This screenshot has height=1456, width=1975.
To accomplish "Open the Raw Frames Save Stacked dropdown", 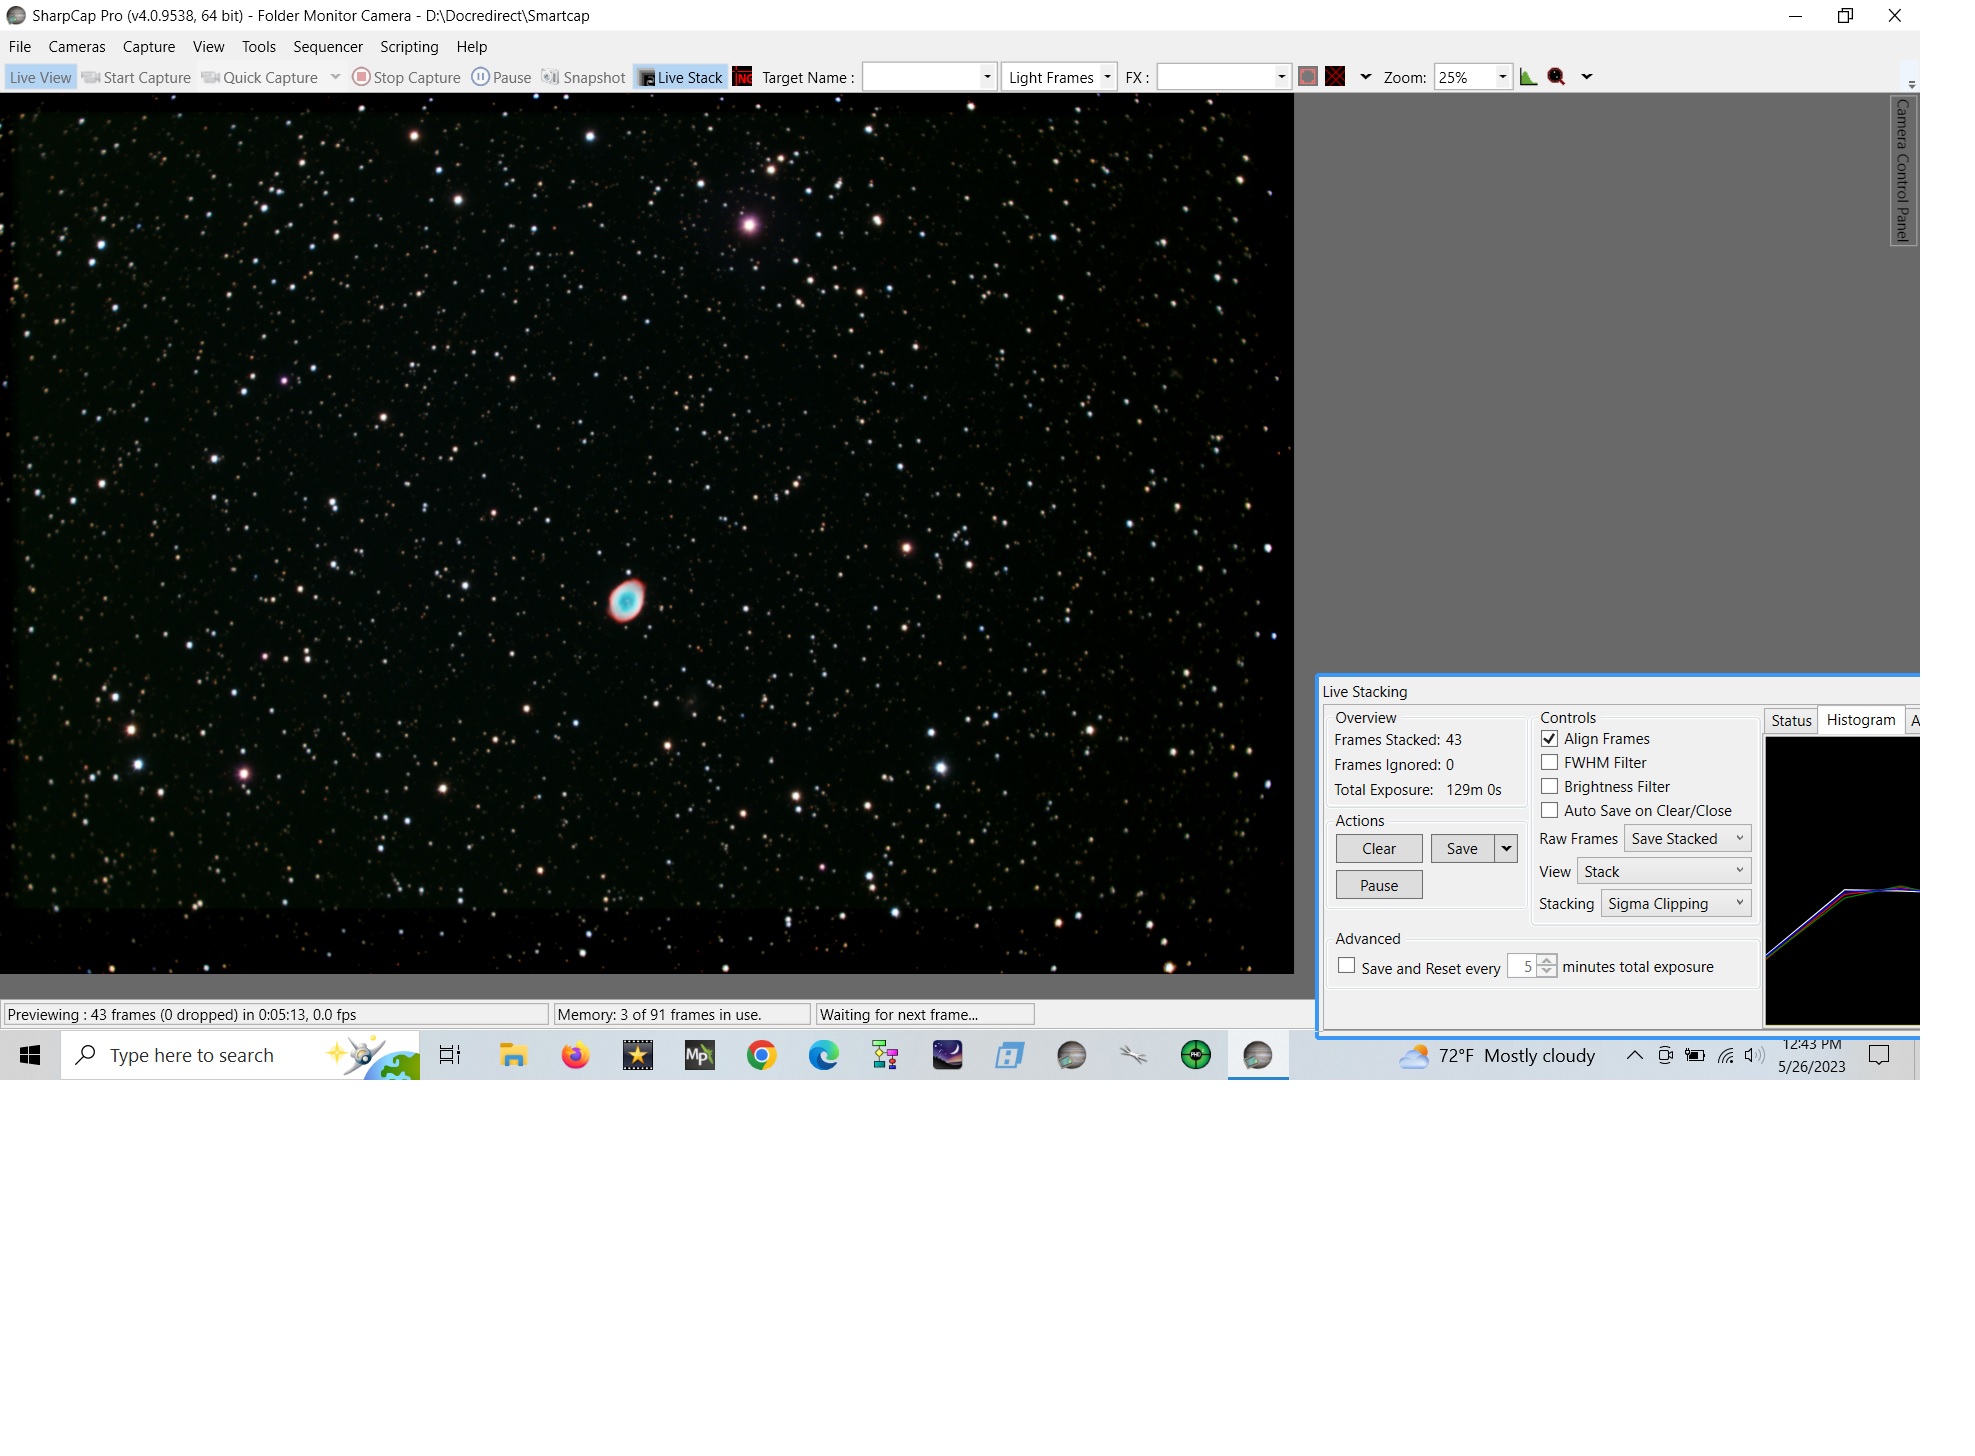I will click(1687, 838).
